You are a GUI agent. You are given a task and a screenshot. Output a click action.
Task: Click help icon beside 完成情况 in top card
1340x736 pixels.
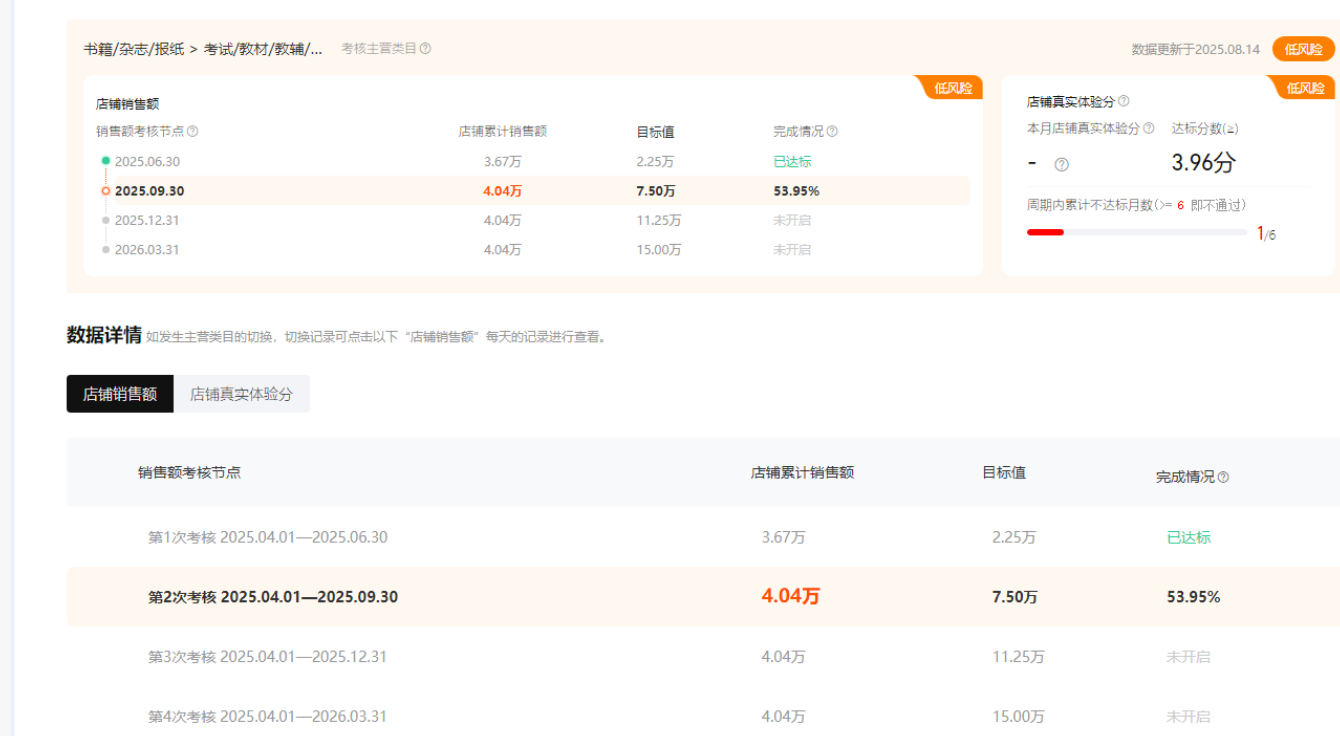point(833,132)
